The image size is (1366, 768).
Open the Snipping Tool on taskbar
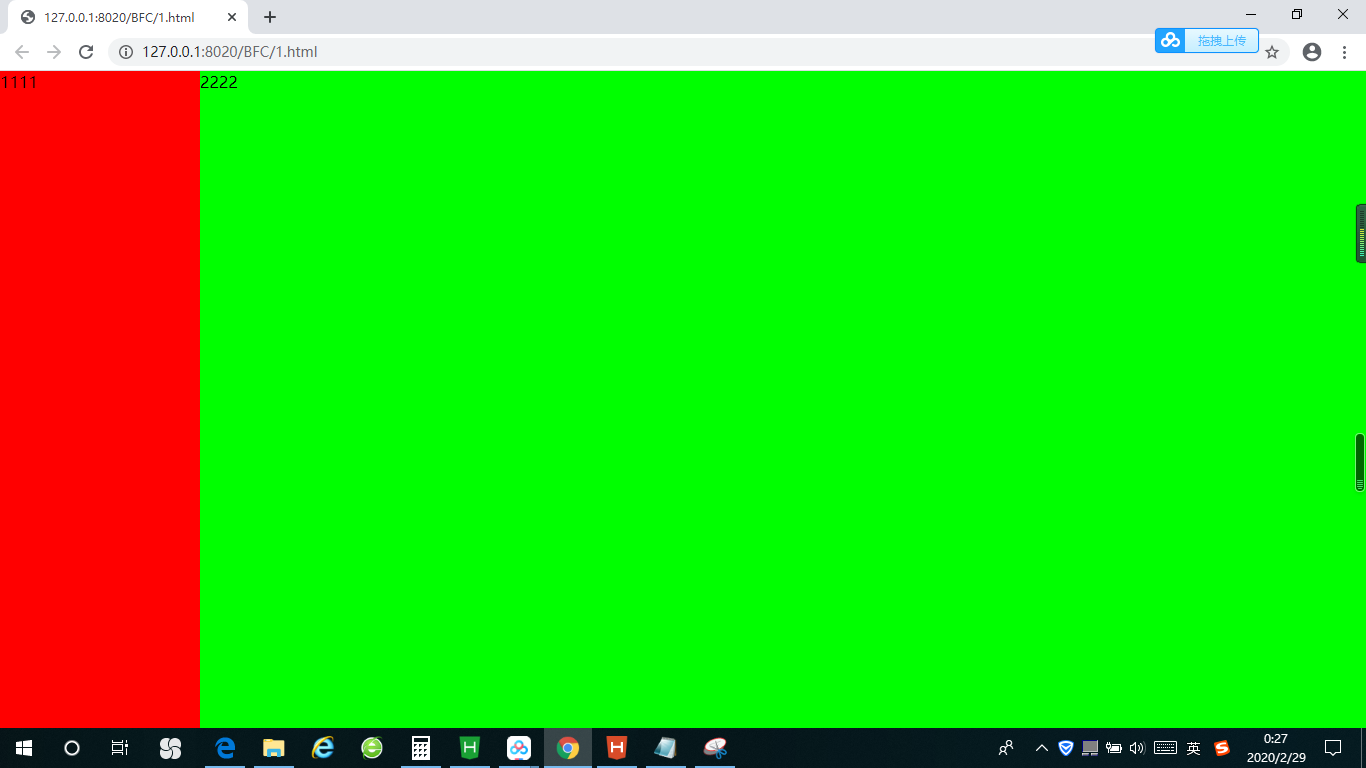[x=715, y=748]
